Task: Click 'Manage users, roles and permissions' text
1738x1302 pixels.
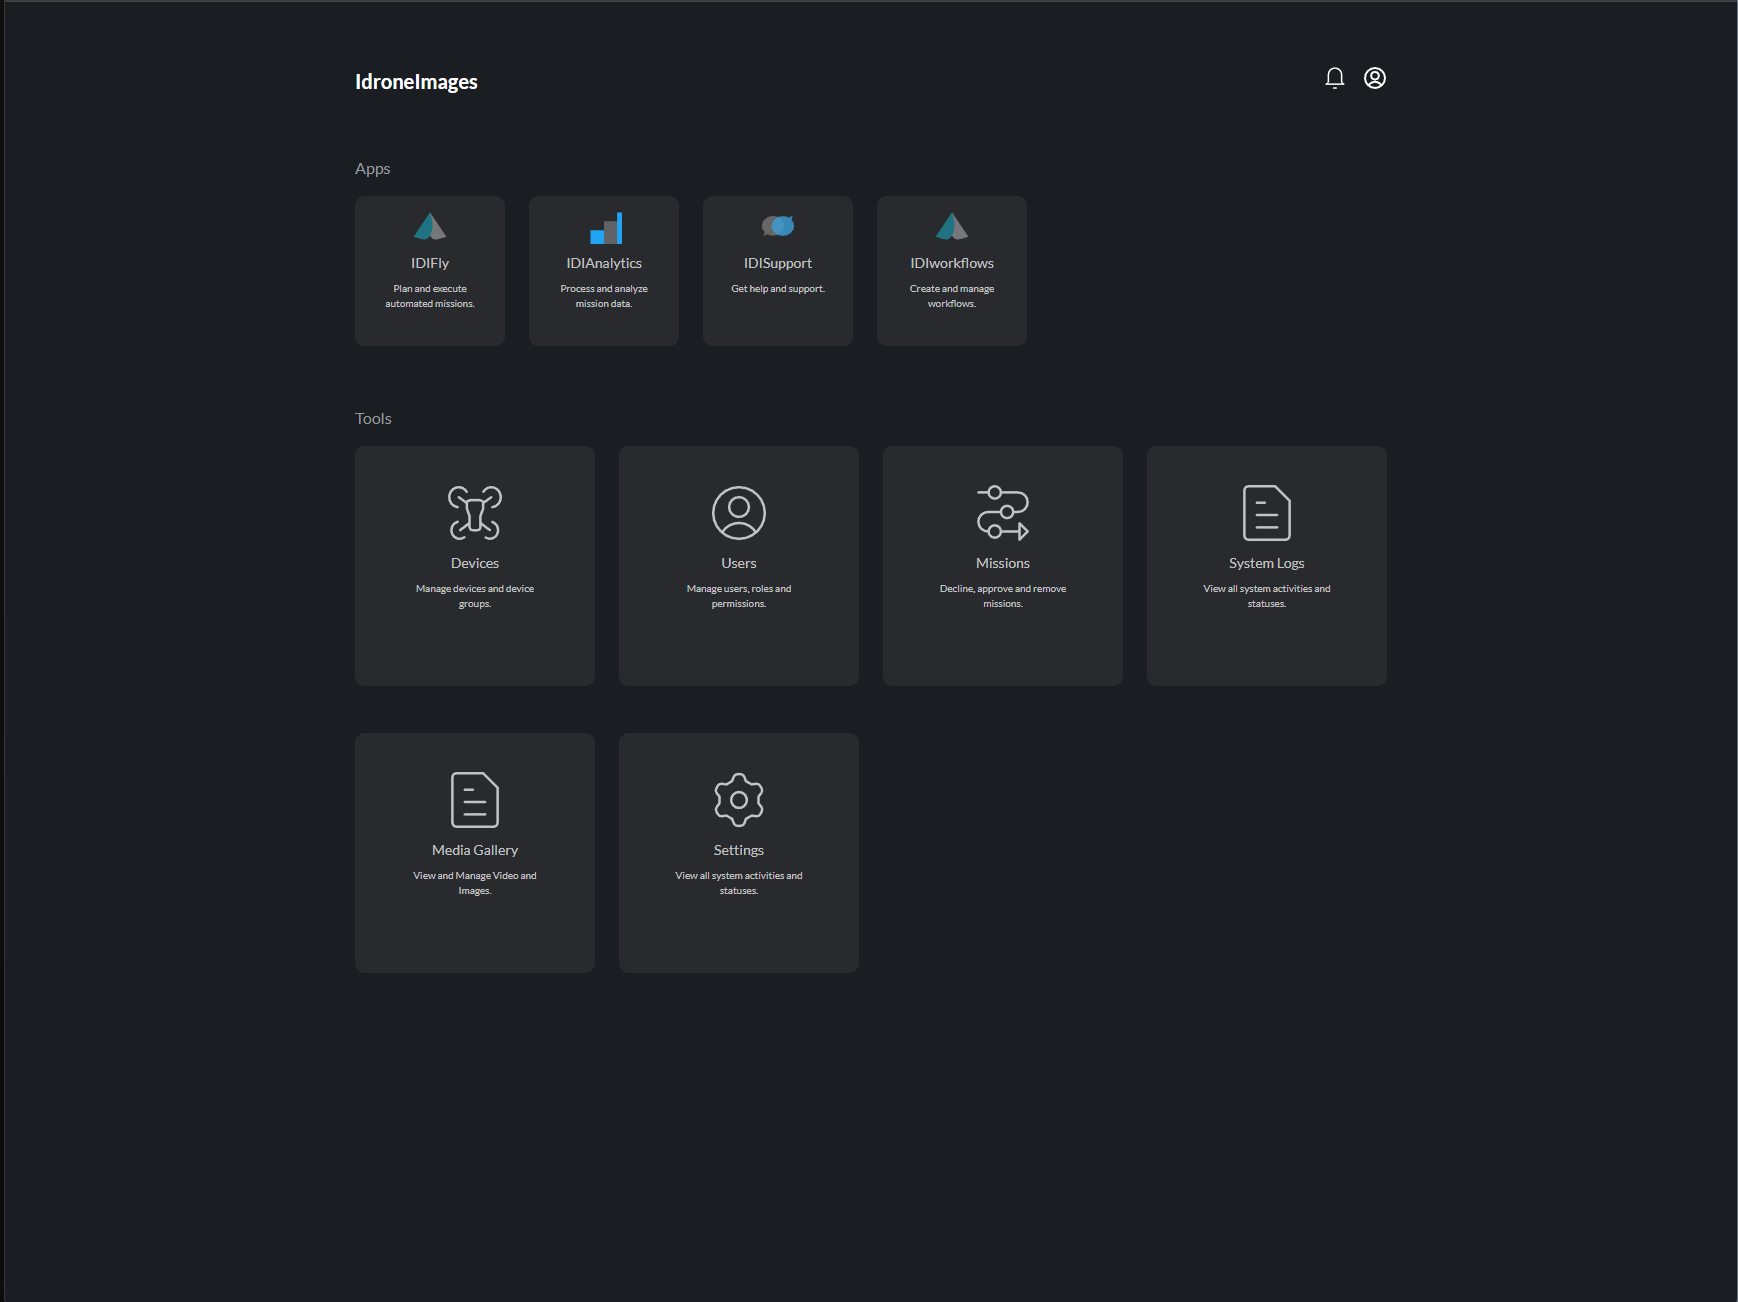Action: coord(739,596)
